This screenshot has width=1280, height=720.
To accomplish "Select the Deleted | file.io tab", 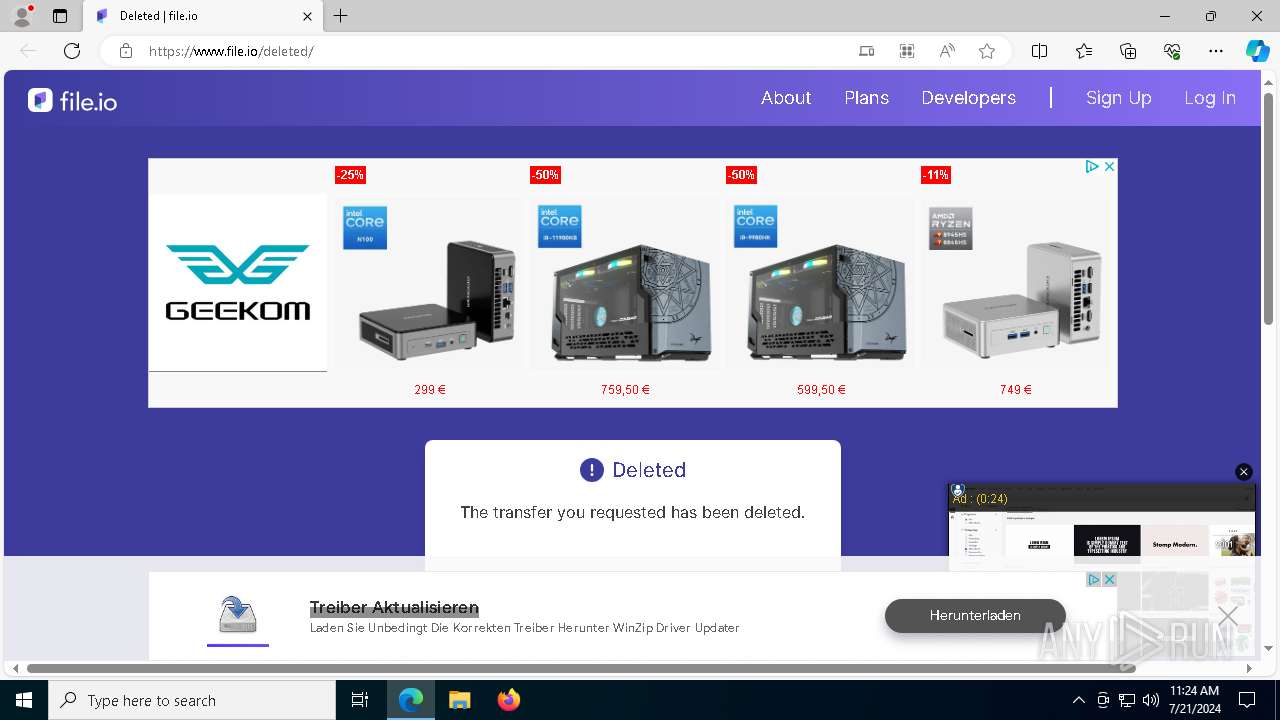I will click(x=205, y=16).
